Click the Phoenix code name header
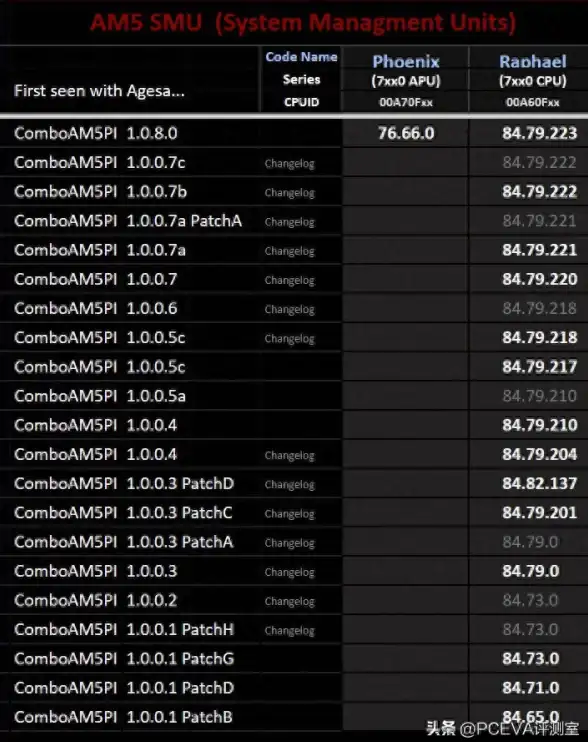588x742 pixels. (x=406, y=62)
